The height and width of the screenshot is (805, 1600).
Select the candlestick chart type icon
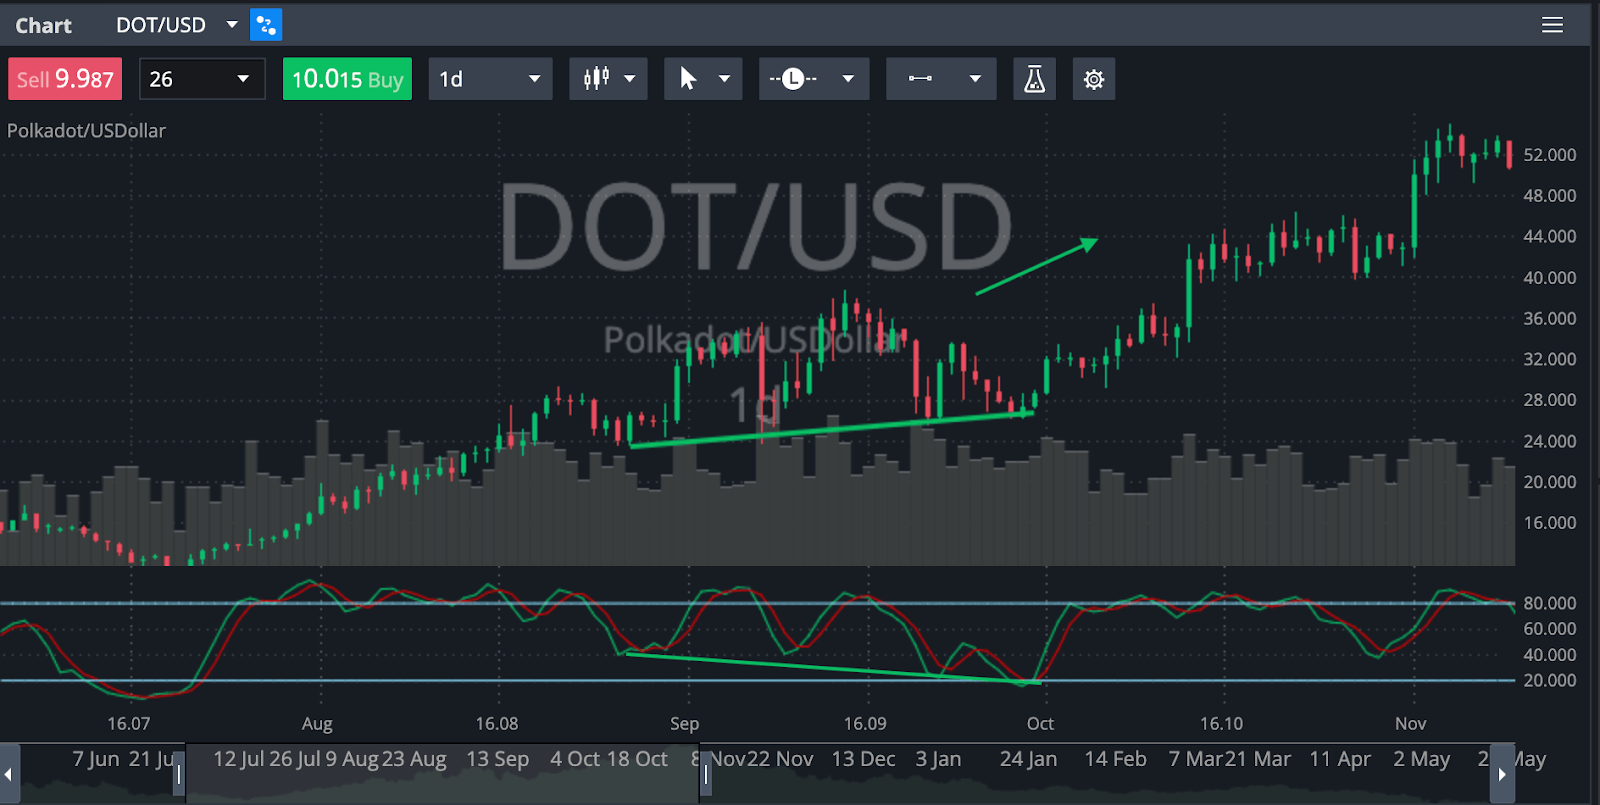pos(597,79)
